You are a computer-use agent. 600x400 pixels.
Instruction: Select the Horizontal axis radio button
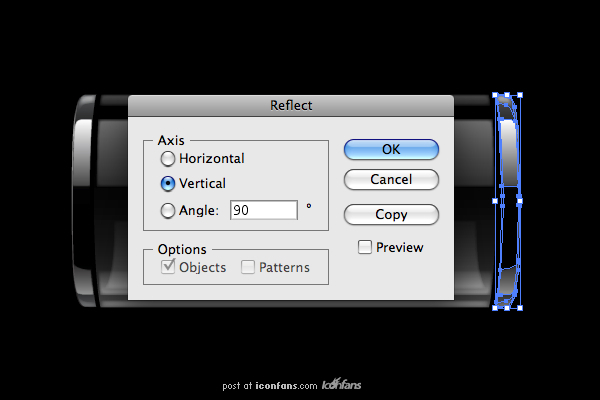pyautogui.click(x=168, y=158)
